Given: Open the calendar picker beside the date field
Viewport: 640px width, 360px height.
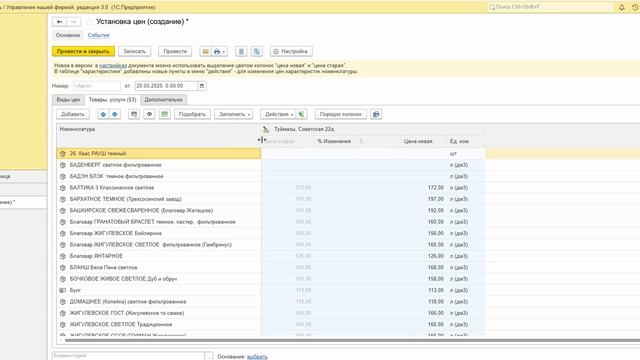Looking at the screenshot, I should click(x=202, y=86).
